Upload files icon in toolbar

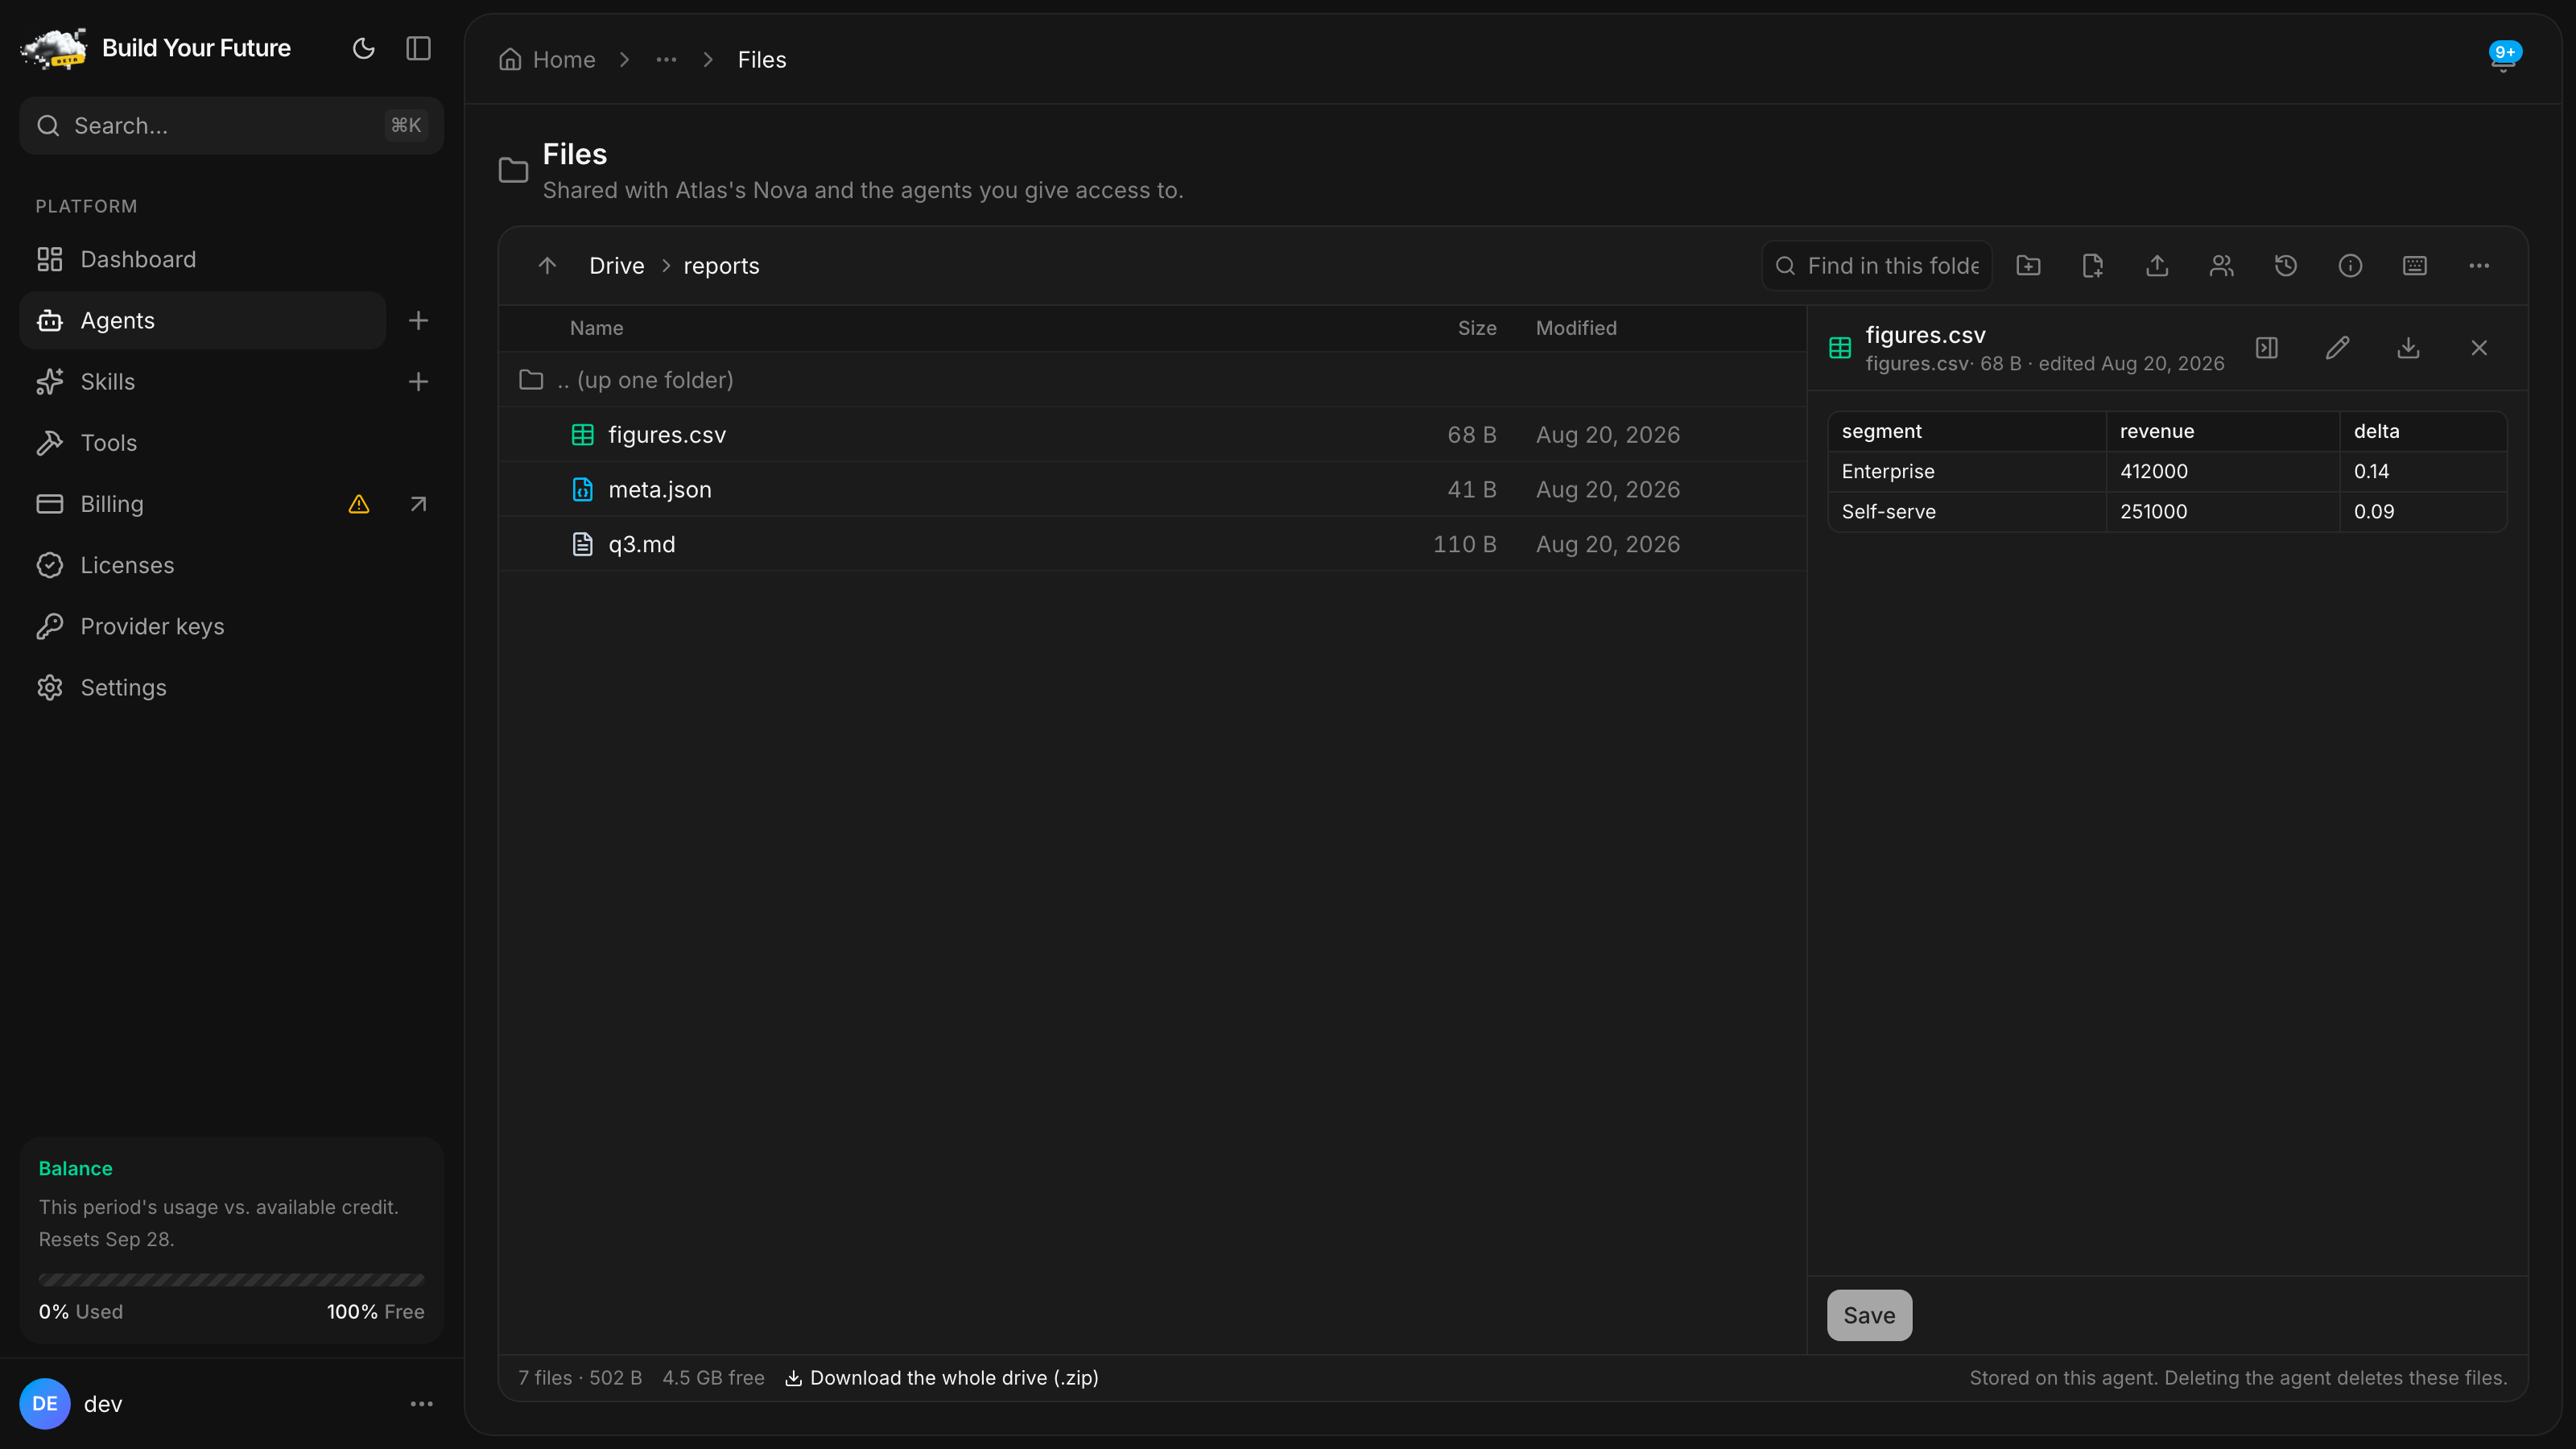2157,265
